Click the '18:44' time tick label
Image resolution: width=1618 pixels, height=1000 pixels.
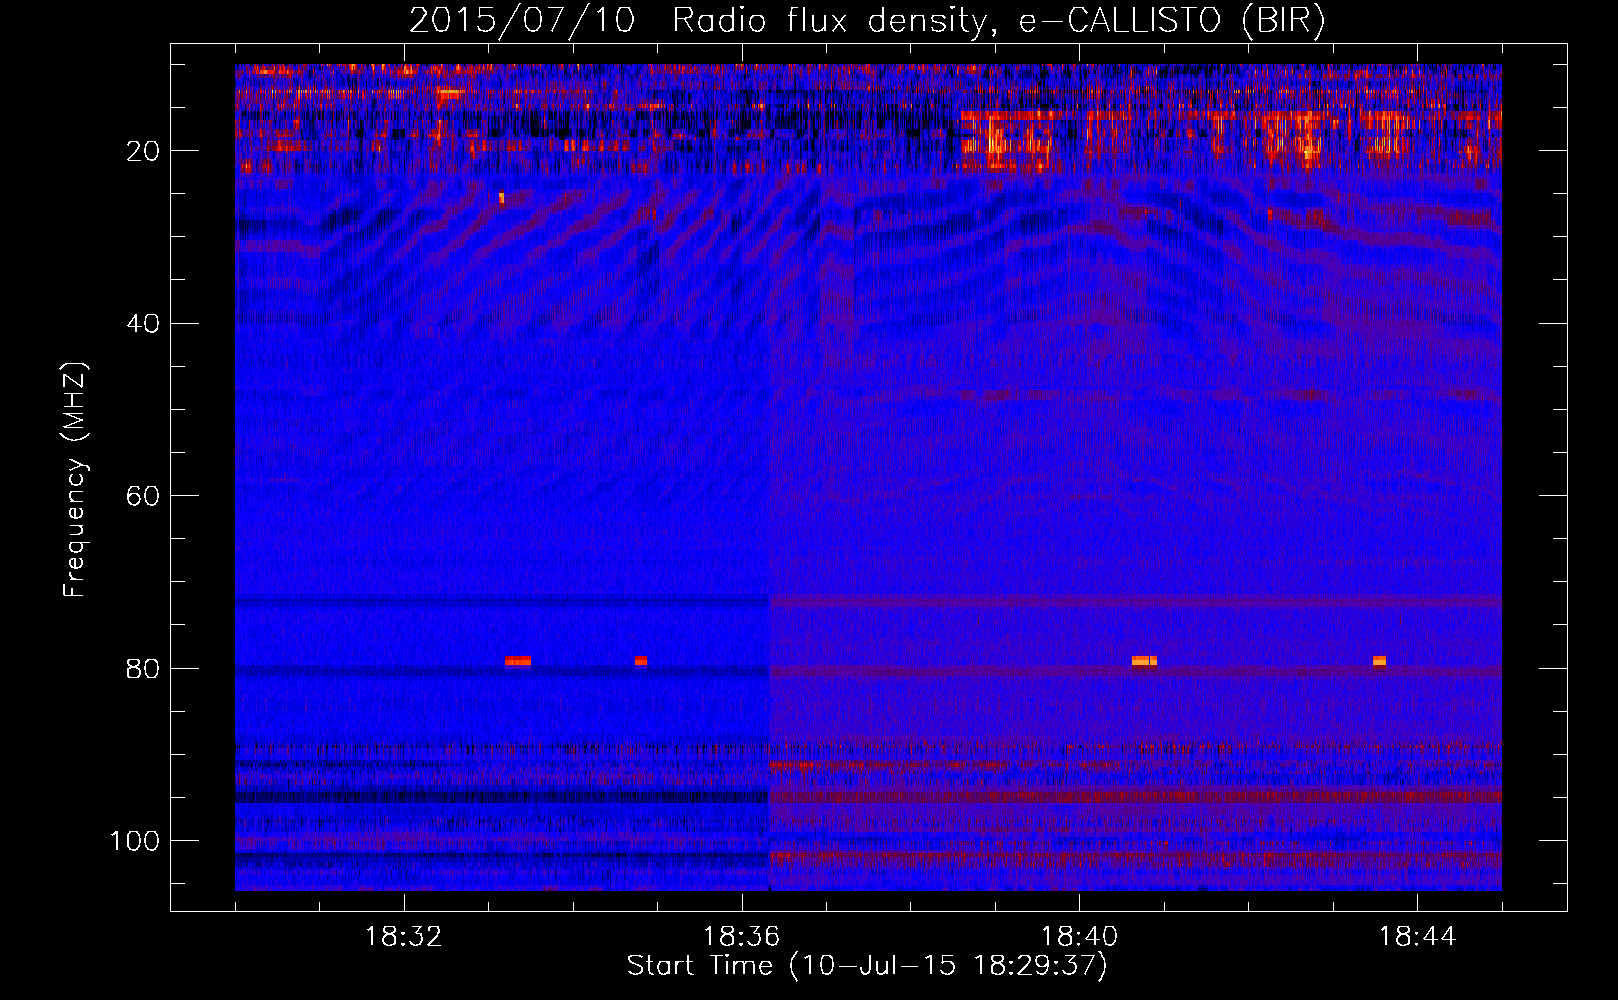[1417, 937]
